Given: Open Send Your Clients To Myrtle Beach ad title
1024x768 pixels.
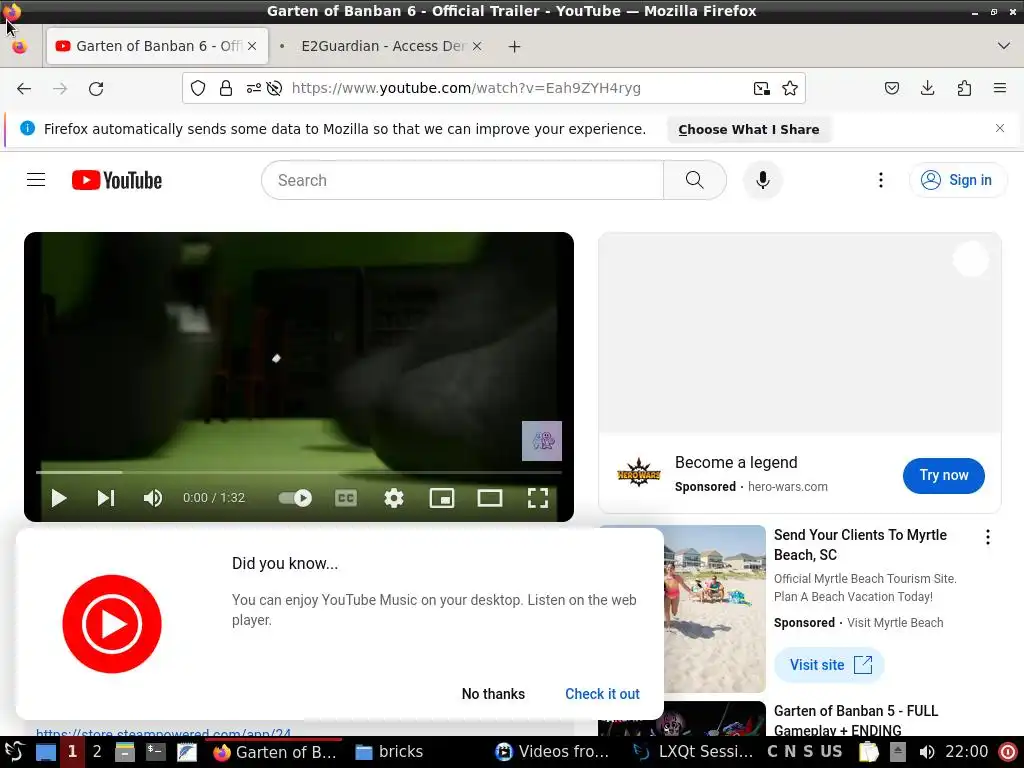Looking at the screenshot, I should pyautogui.click(x=860, y=545).
